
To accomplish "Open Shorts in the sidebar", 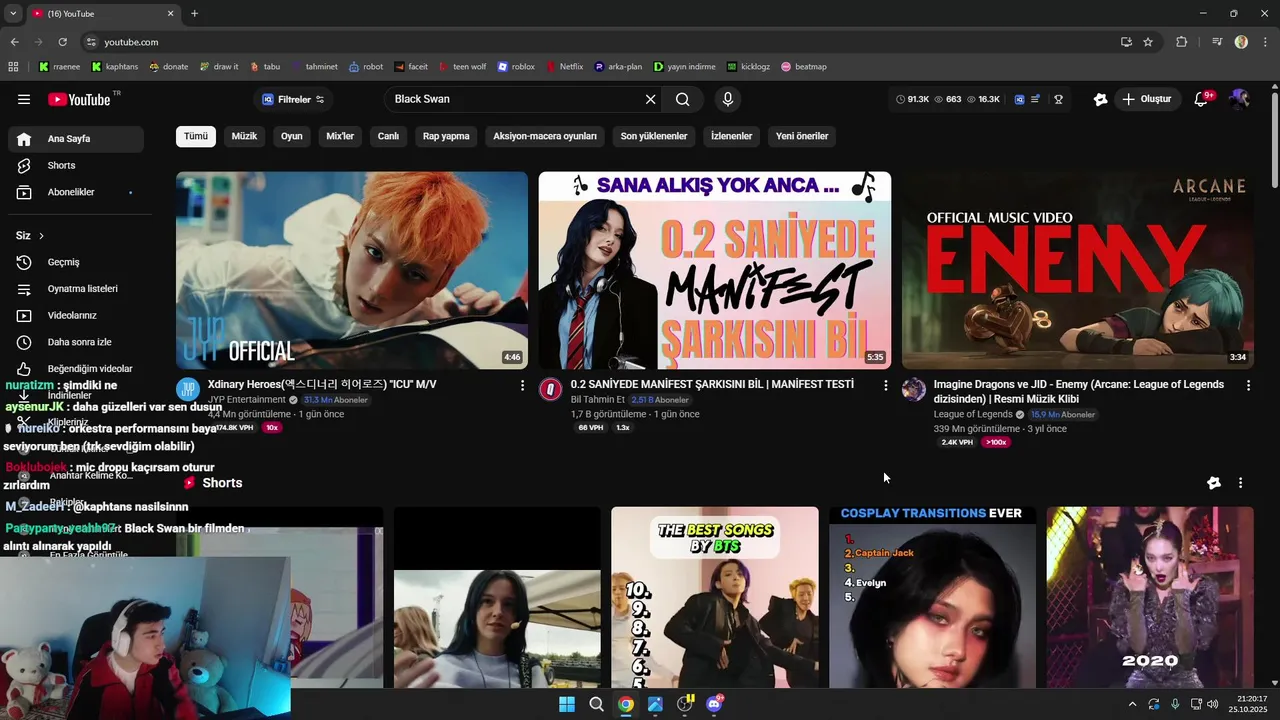I will 76,165.
